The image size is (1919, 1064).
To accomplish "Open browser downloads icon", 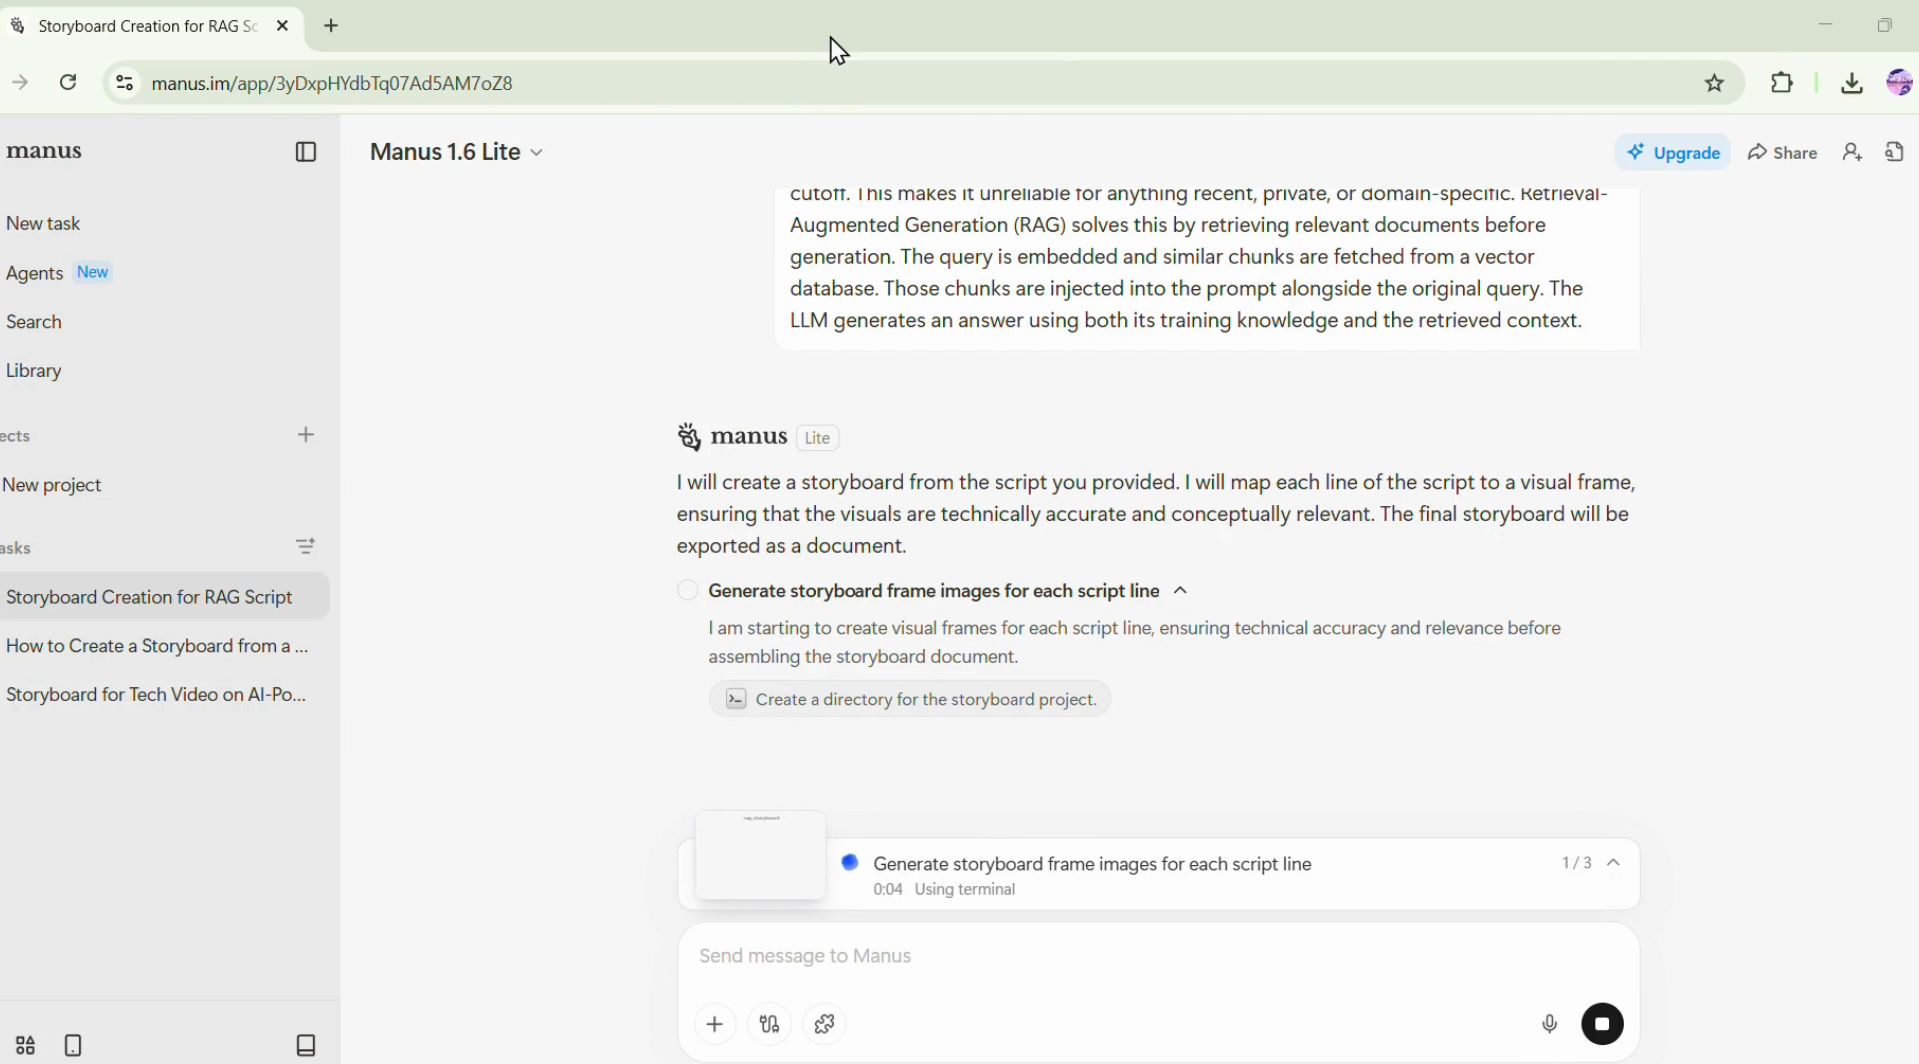I will 1852,83.
